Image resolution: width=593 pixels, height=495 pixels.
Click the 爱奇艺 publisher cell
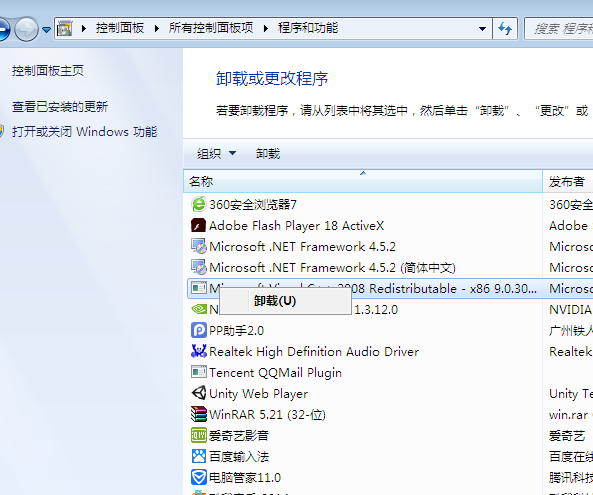(567, 435)
